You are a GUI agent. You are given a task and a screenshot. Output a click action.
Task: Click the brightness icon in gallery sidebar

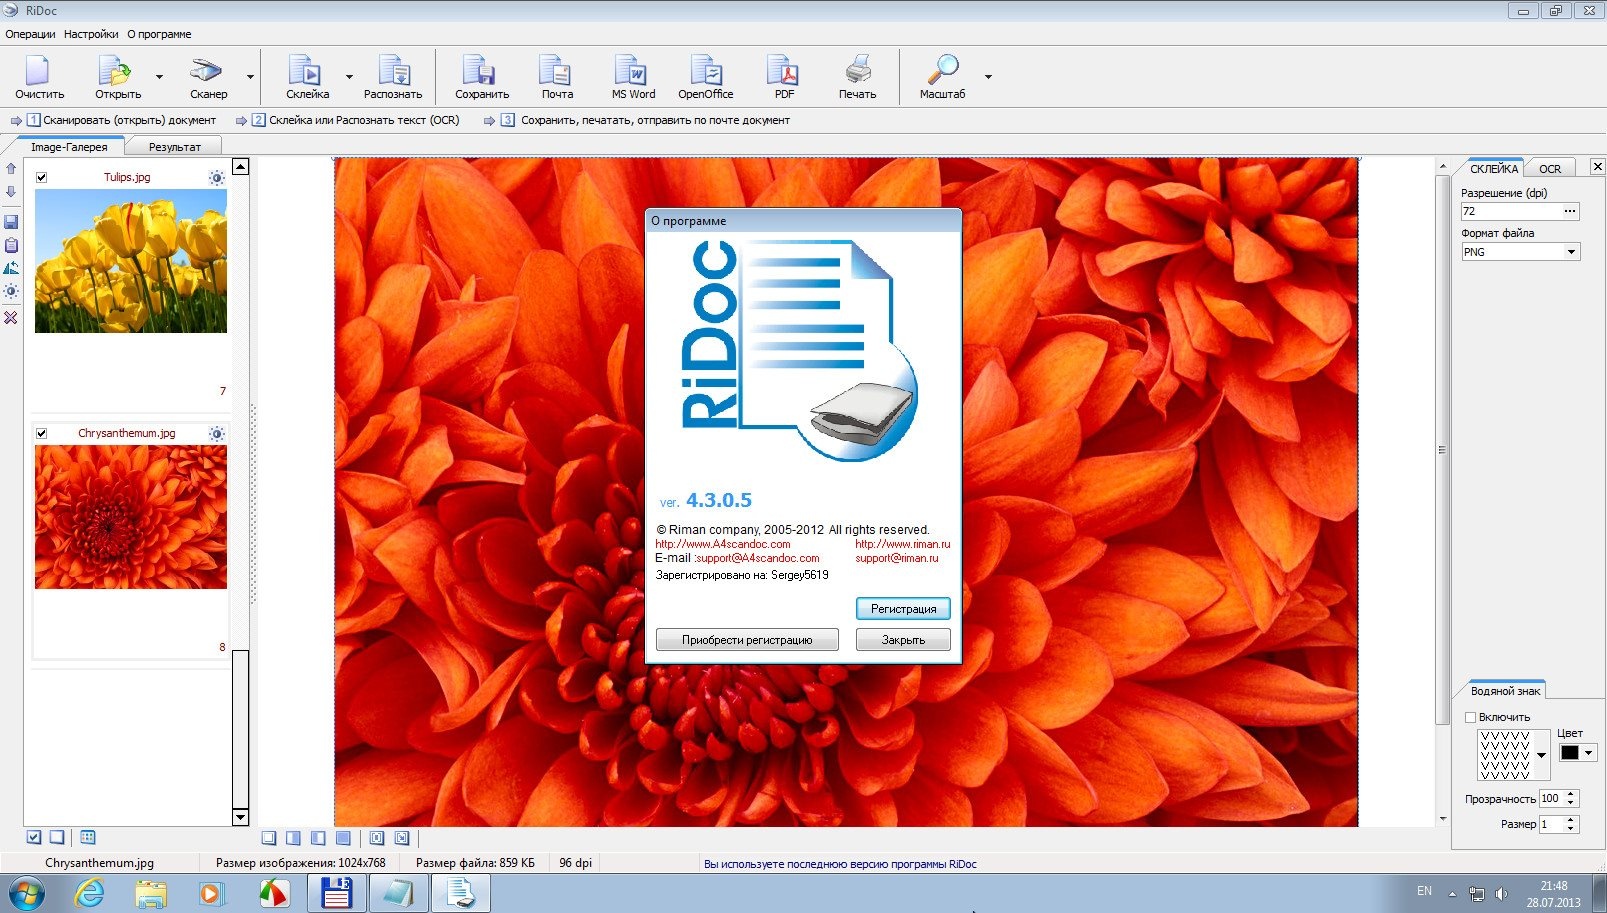tap(11, 292)
